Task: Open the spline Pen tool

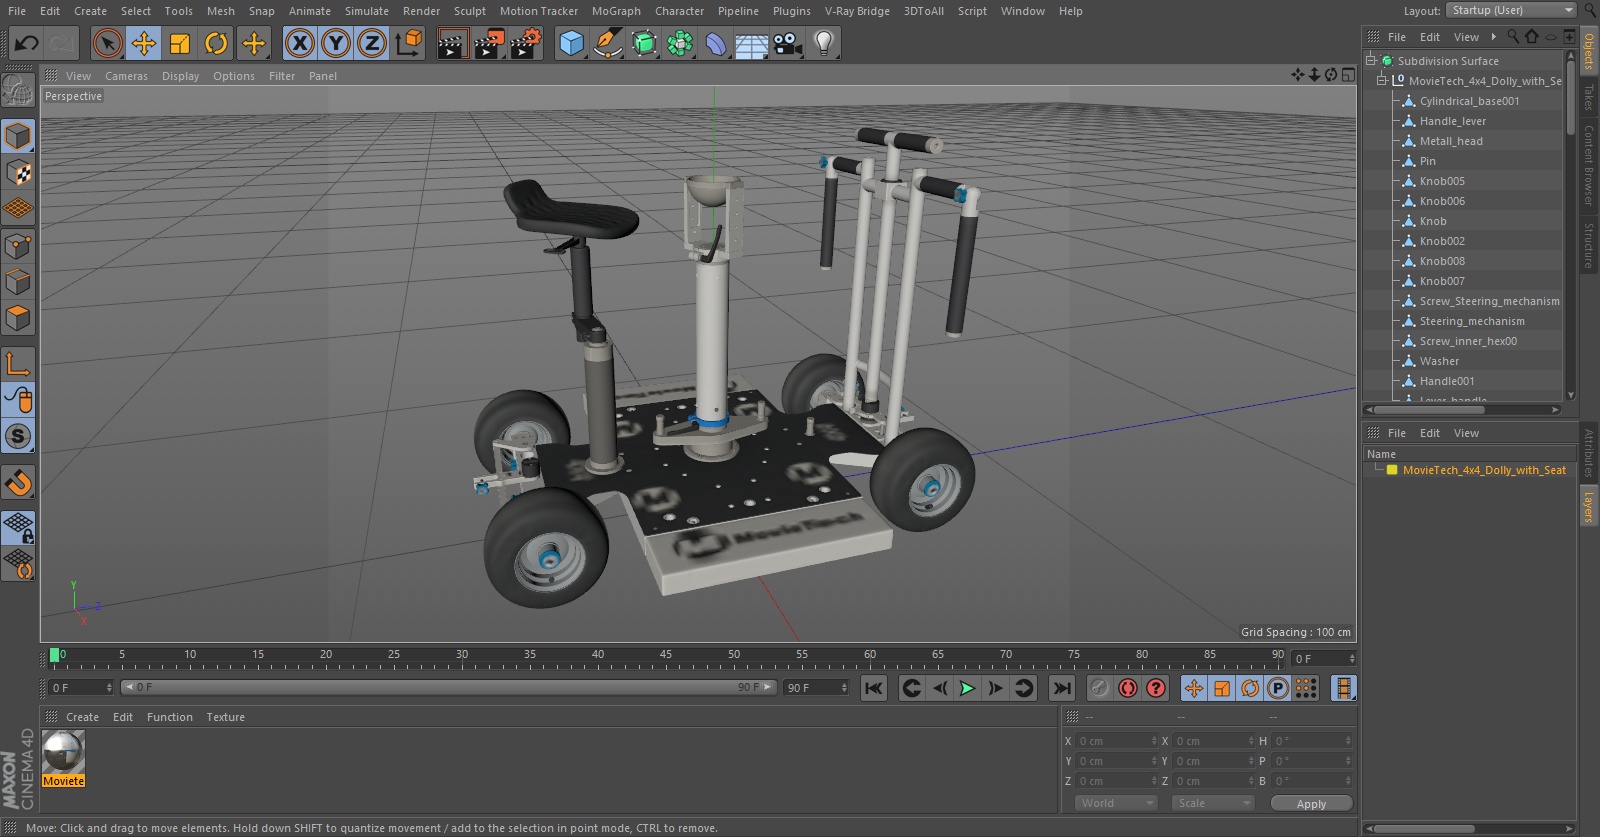Action: click(x=607, y=43)
